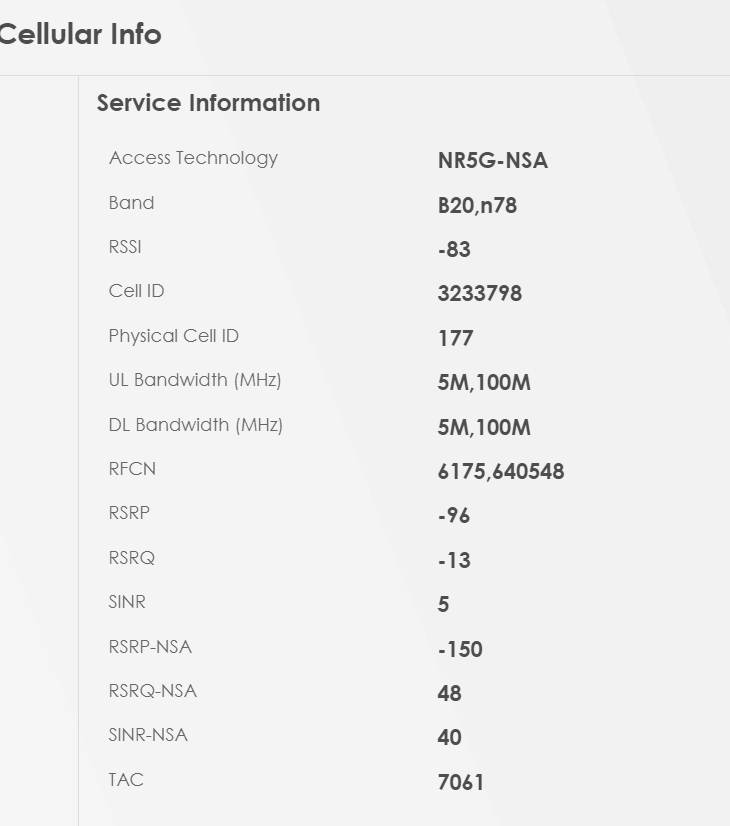This screenshot has height=826, width=730.
Task: Click the NR5G-NSA access technology value
Action: coord(492,161)
